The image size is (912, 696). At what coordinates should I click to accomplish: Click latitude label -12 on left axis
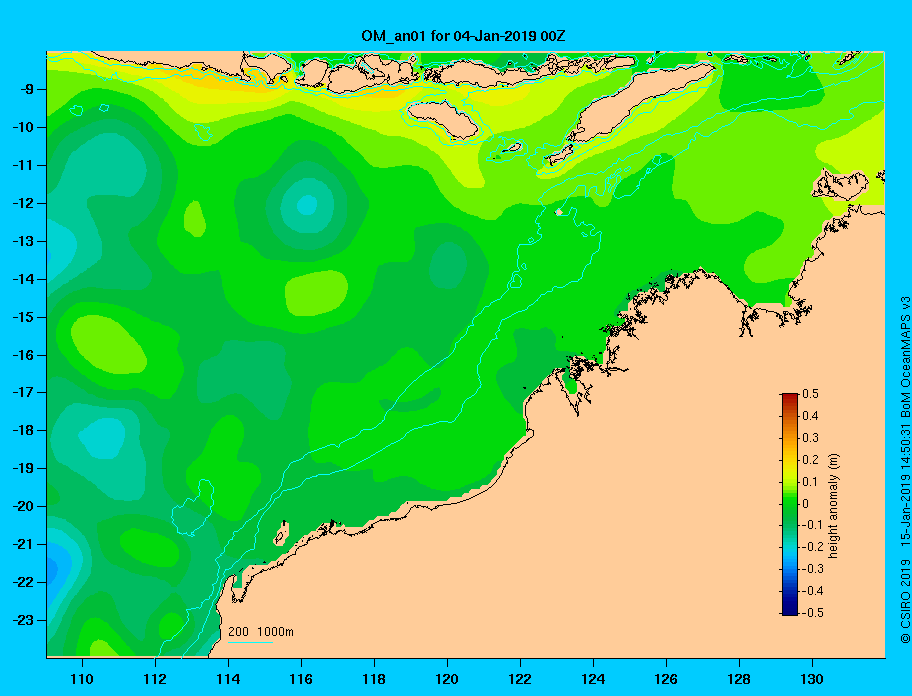coord(22,203)
